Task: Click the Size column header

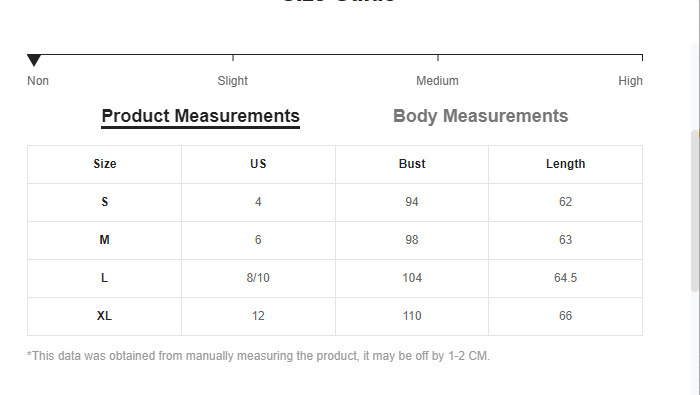Action: click(x=104, y=164)
